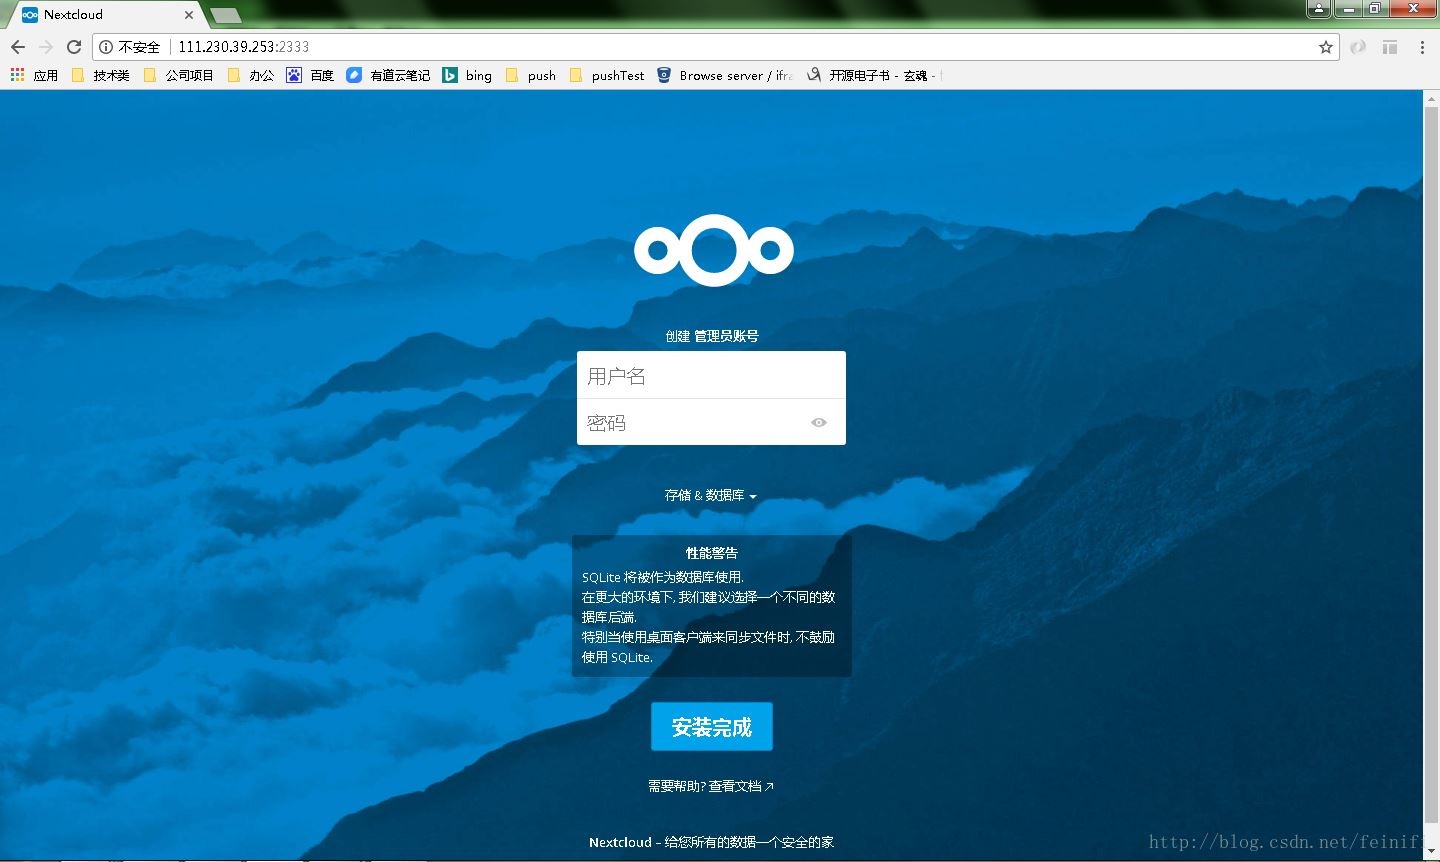Click the Nextcloud logo above the login form
This screenshot has height=862, width=1440.
712,249
